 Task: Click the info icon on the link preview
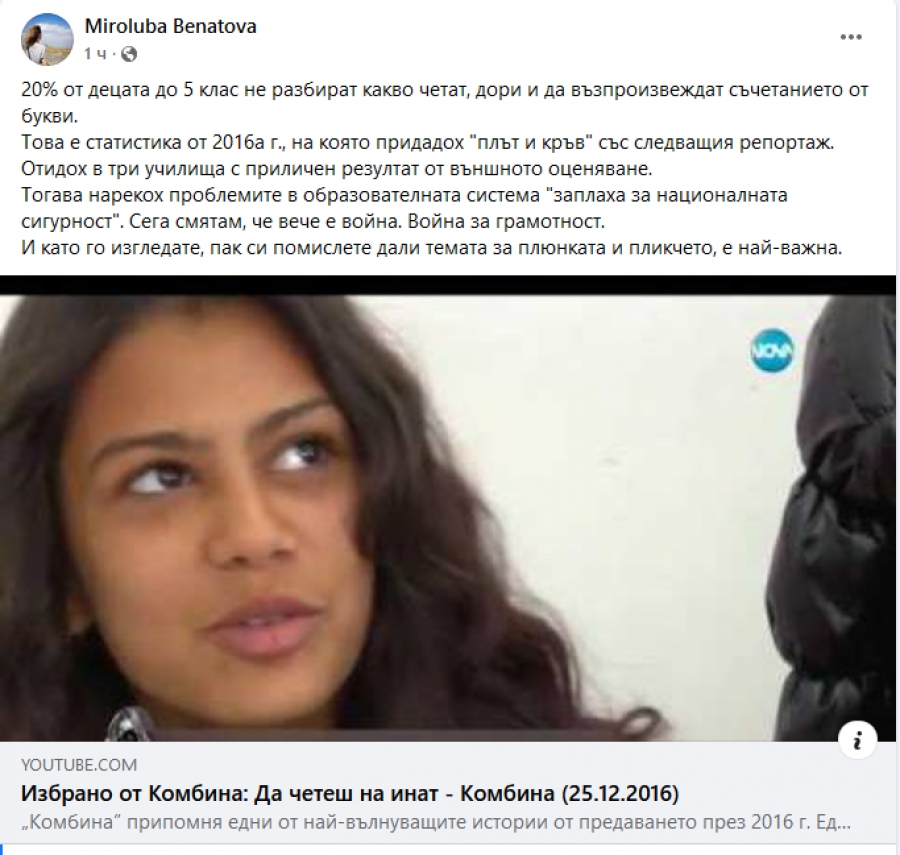tap(858, 740)
